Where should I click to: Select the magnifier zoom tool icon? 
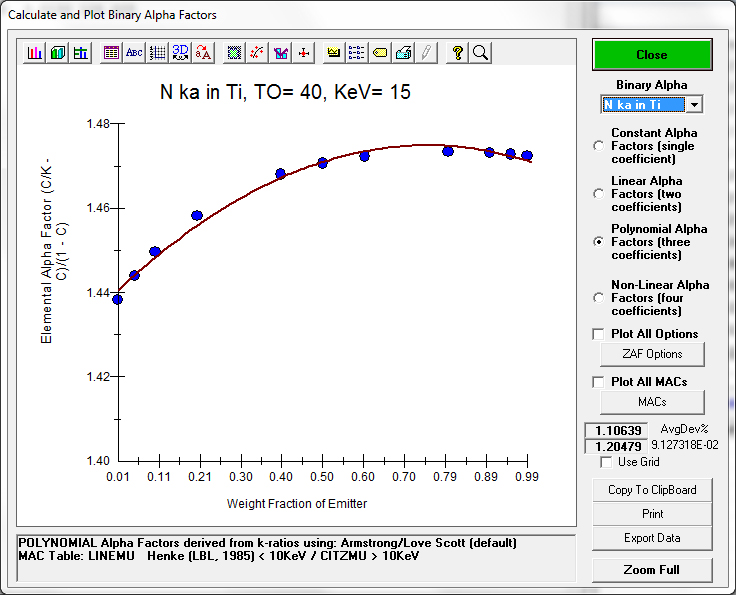pos(480,53)
